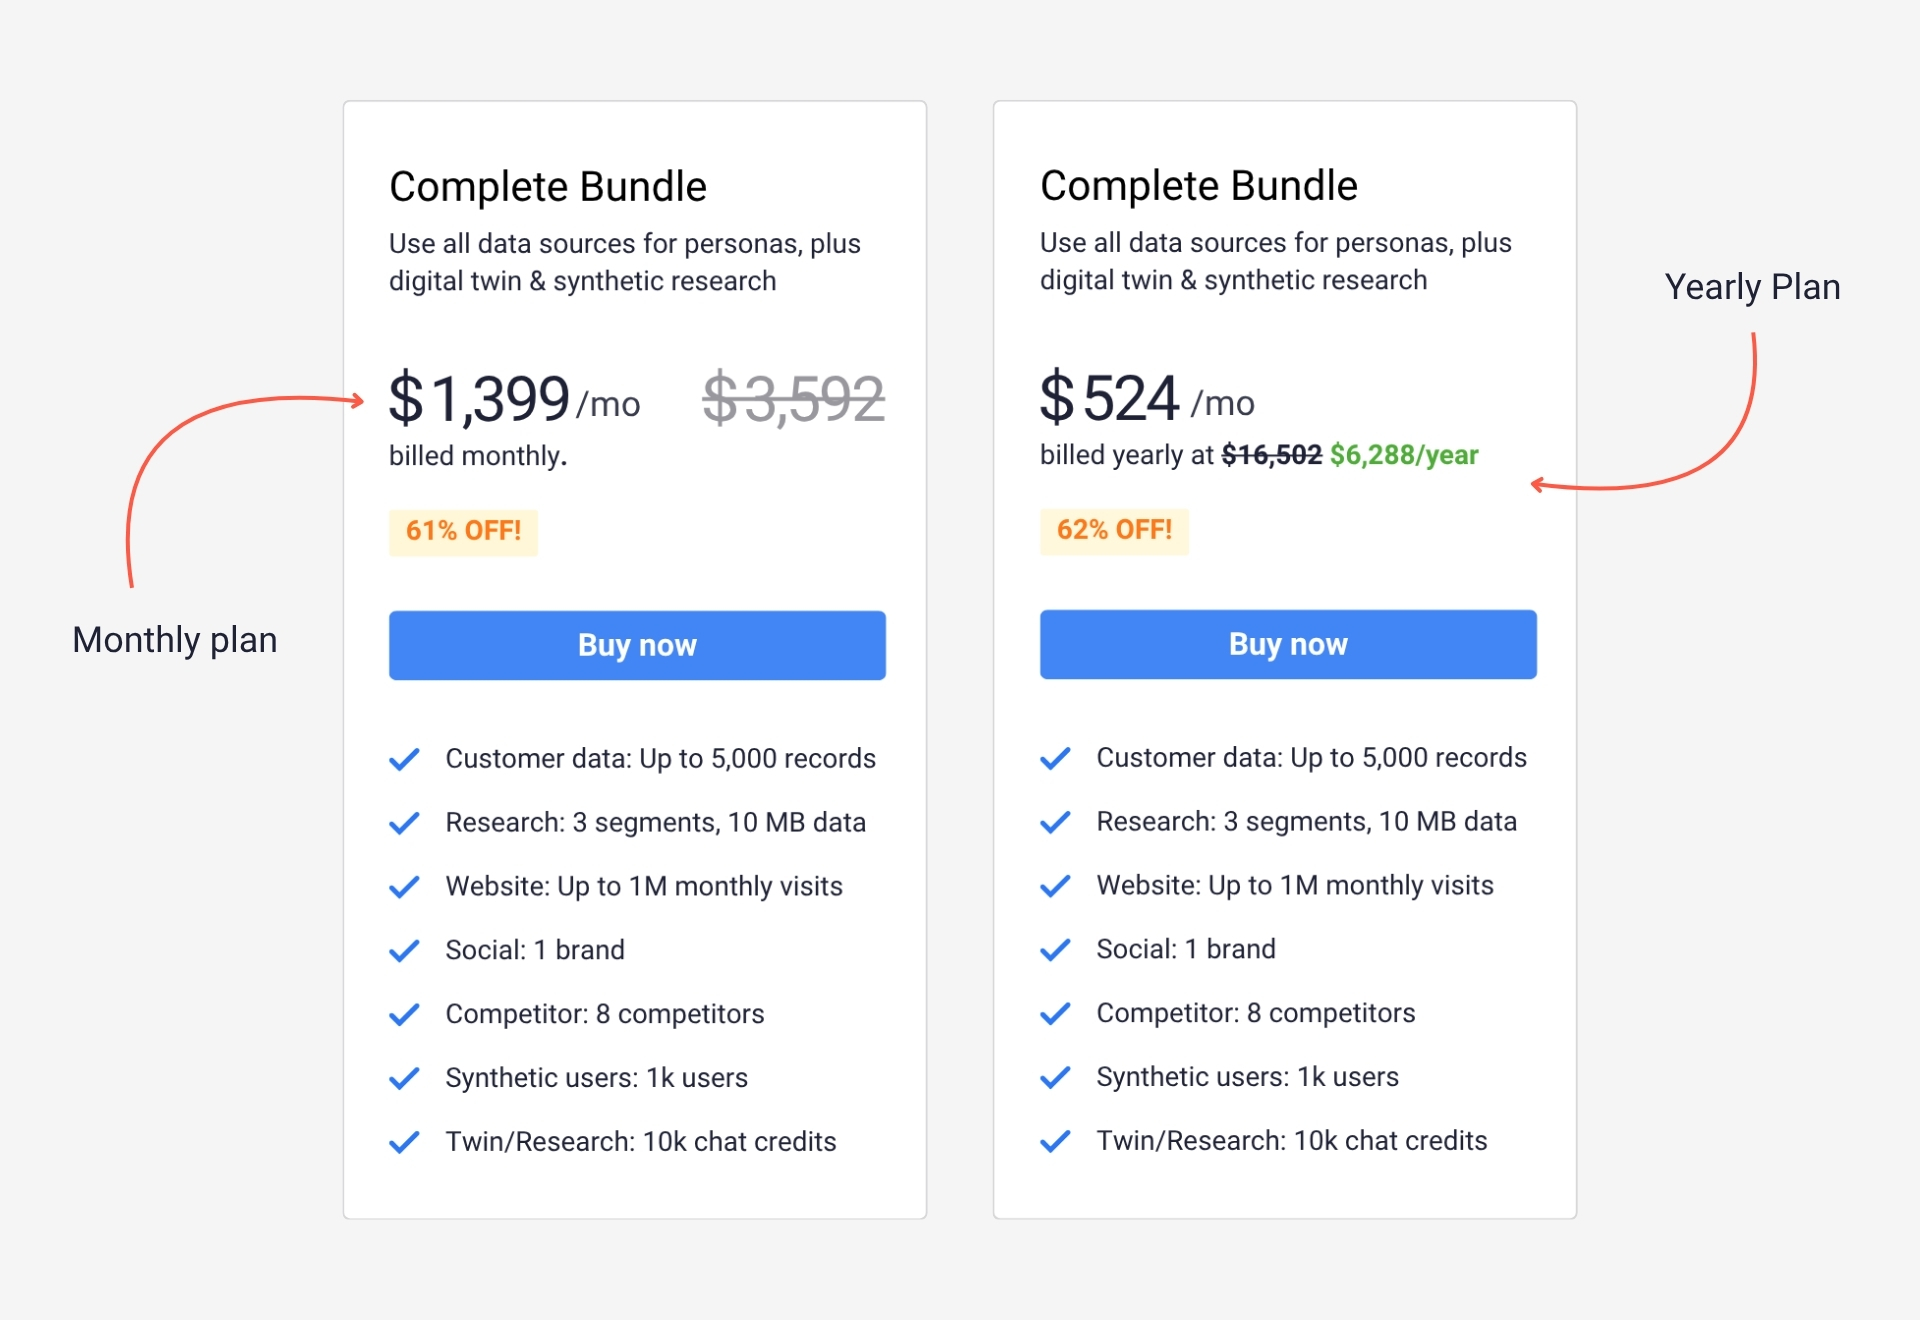This screenshot has width=1920, height=1320.
Task: Click the yearly card's Complete Bundle heading
Action: click(1198, 186)
